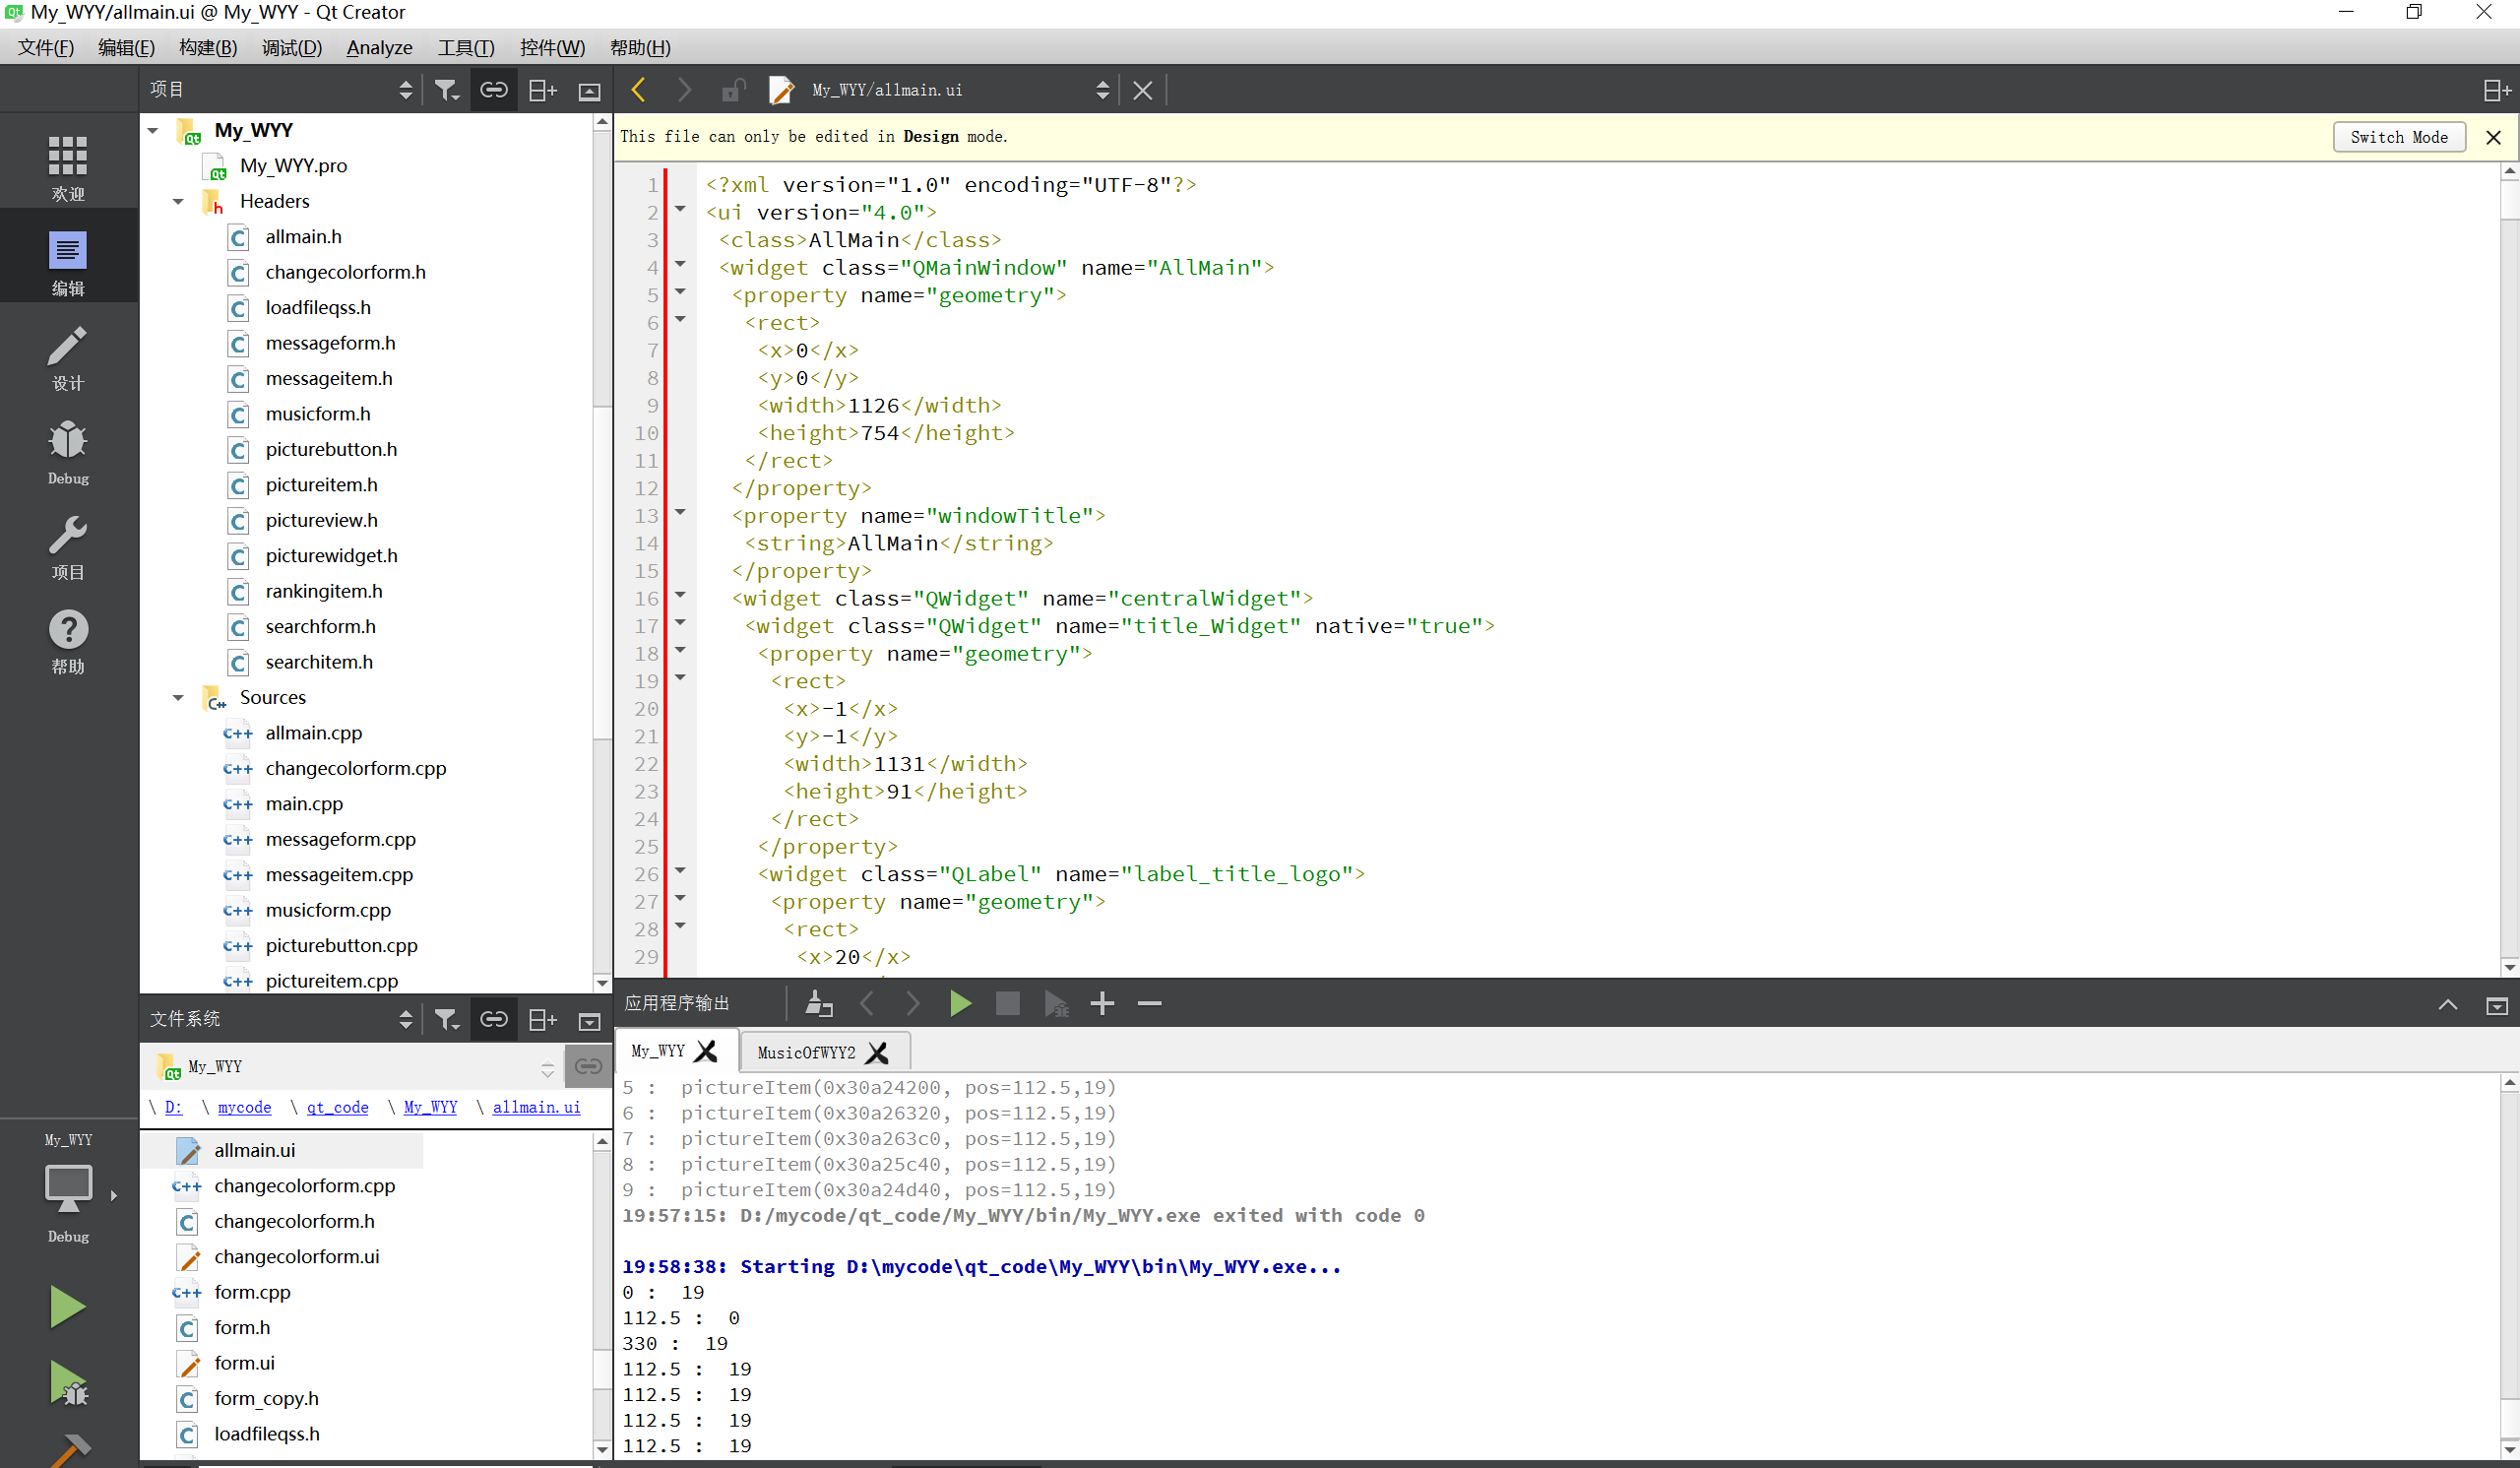Open the Welcome (欢迎) mode

[x=68, y=167]
